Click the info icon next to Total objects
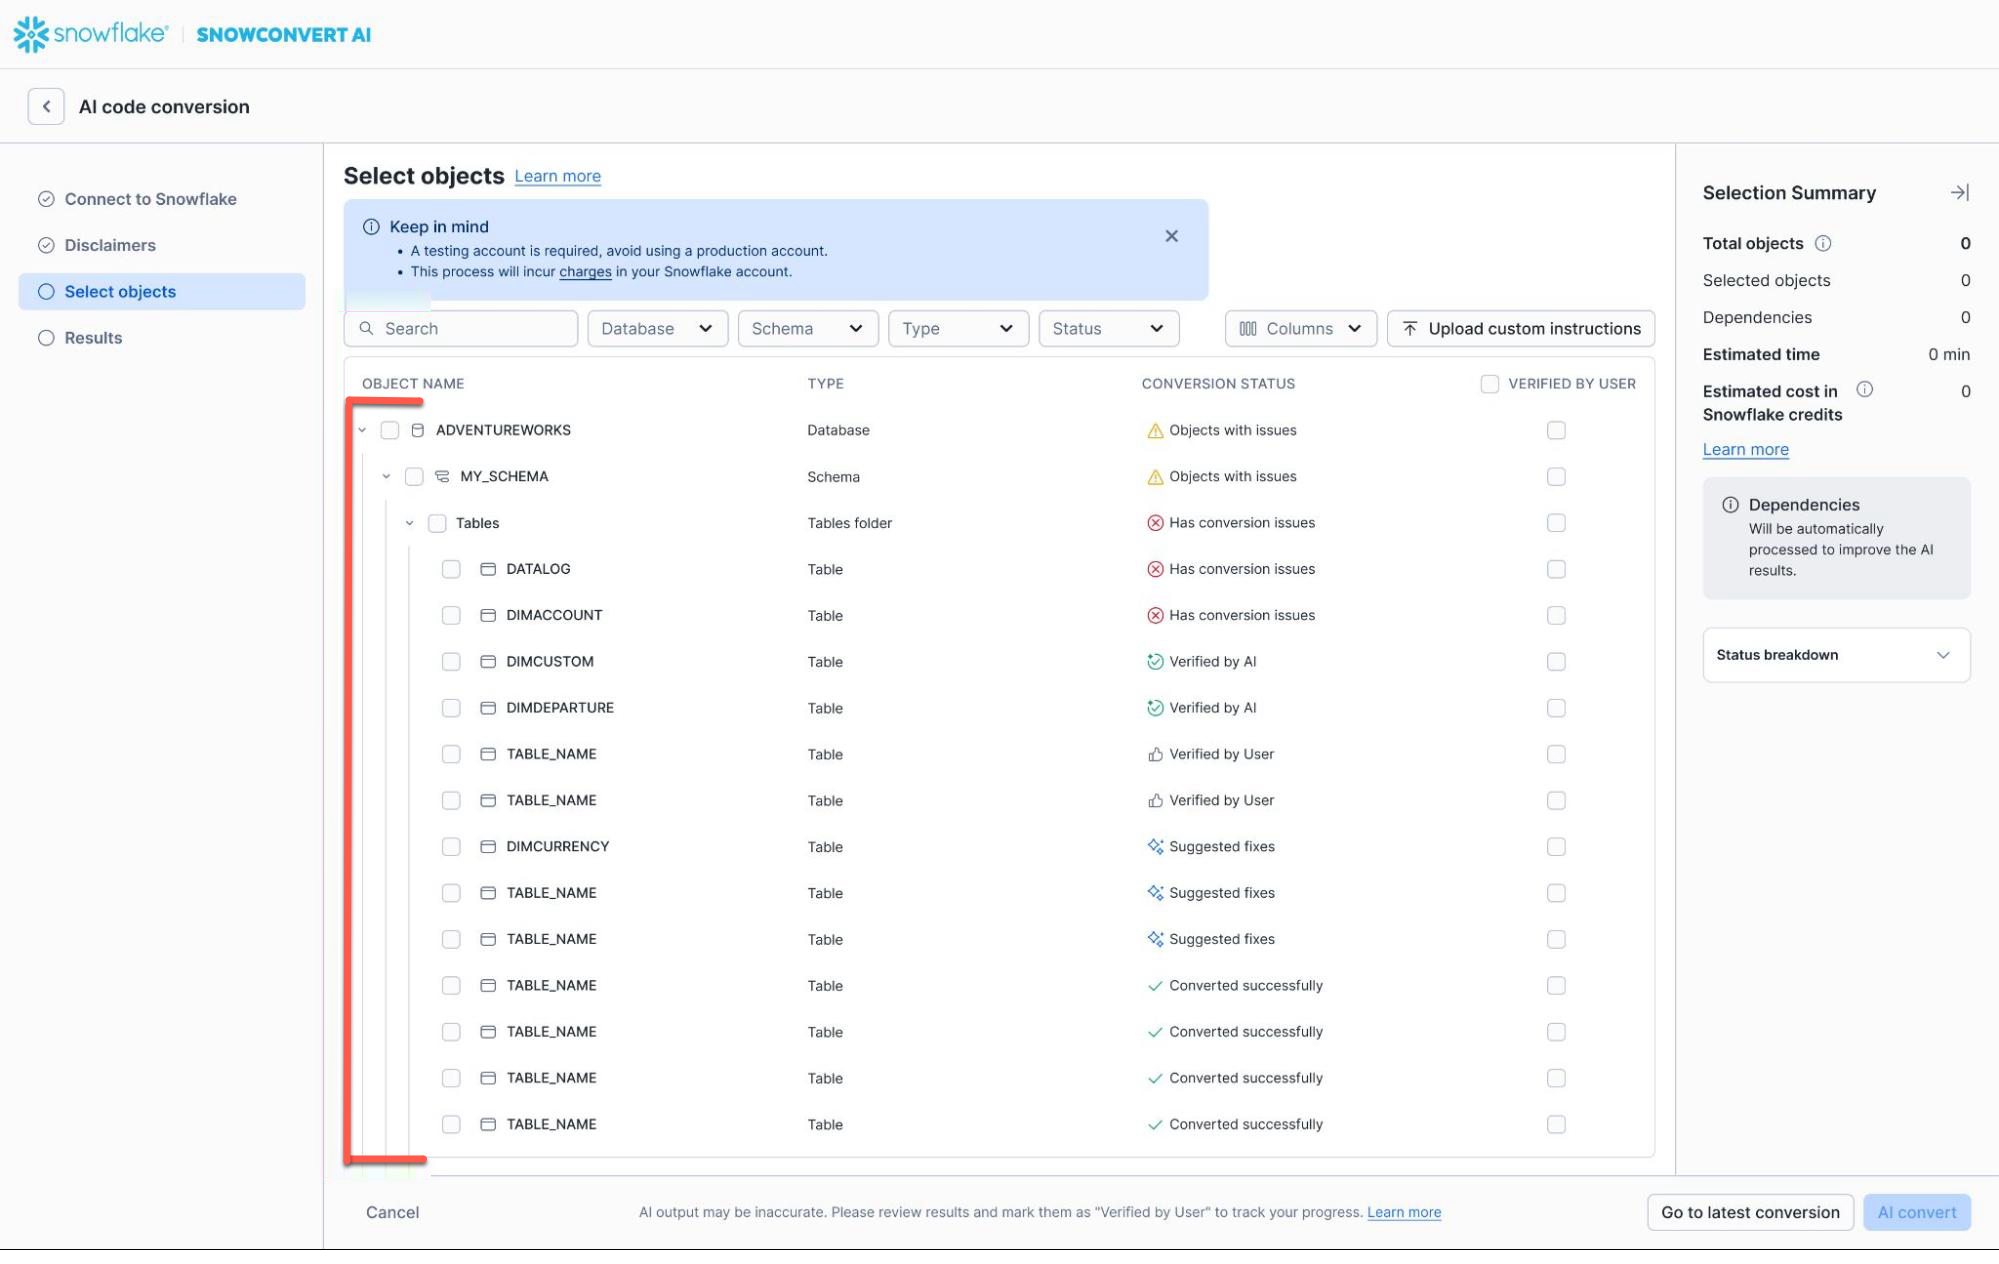The width and height of the screenshot is (1999, 1264). [1823, 243]
